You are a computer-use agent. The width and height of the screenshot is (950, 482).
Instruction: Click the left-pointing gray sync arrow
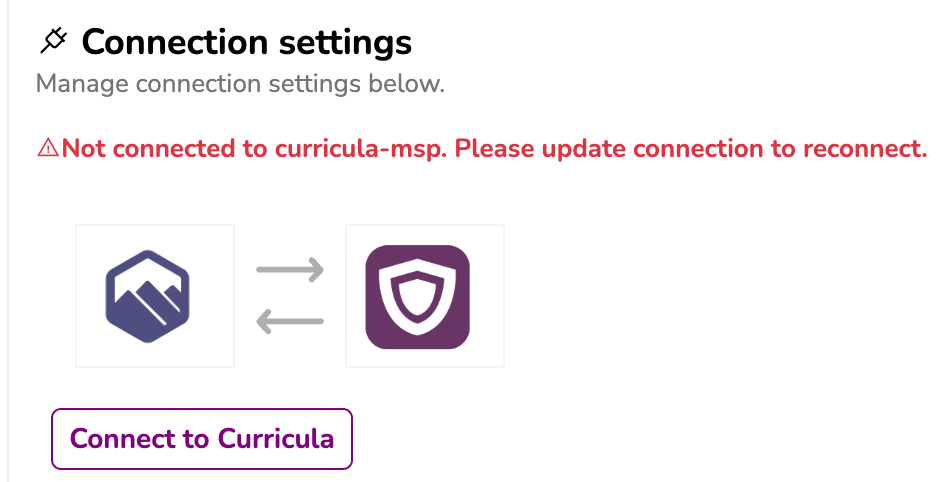(290, 321)
